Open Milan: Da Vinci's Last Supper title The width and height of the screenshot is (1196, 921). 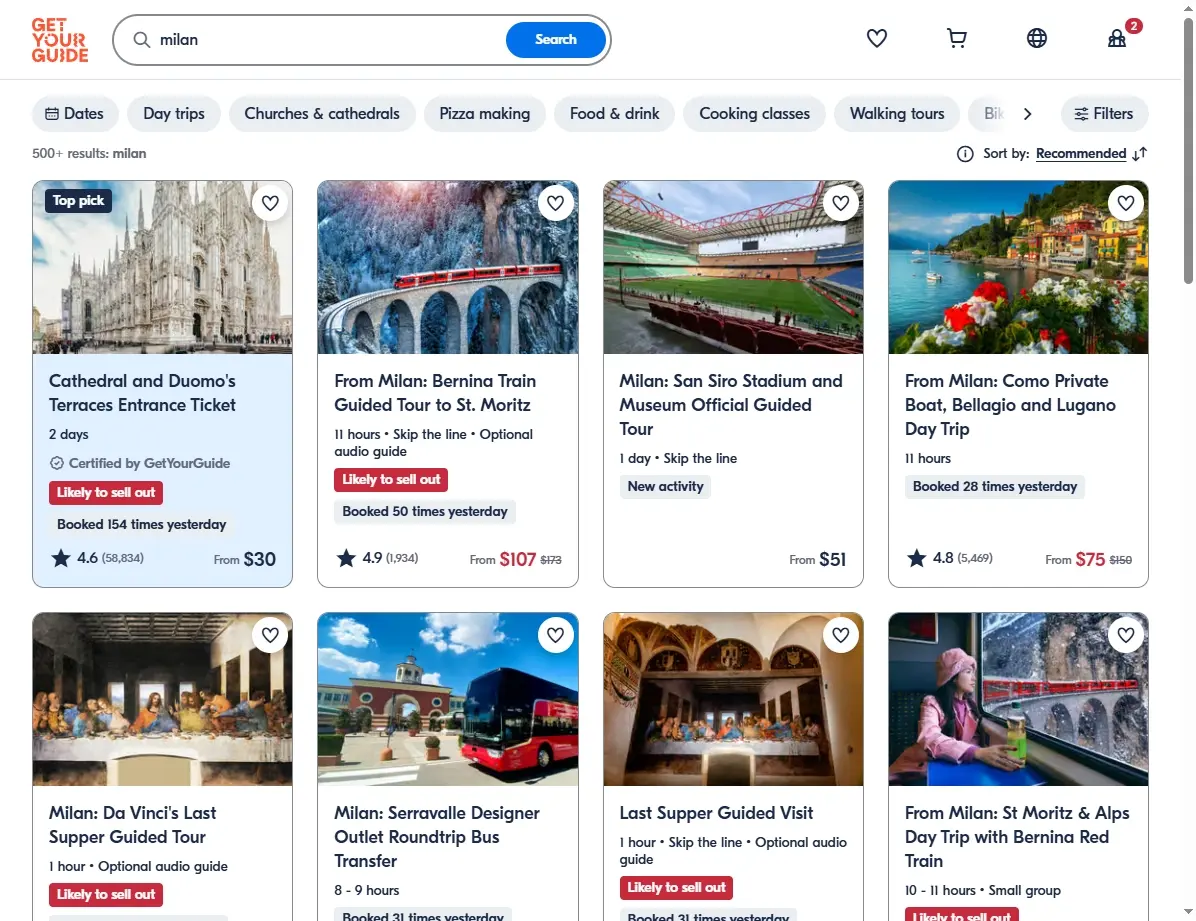[x=133, y=825]
